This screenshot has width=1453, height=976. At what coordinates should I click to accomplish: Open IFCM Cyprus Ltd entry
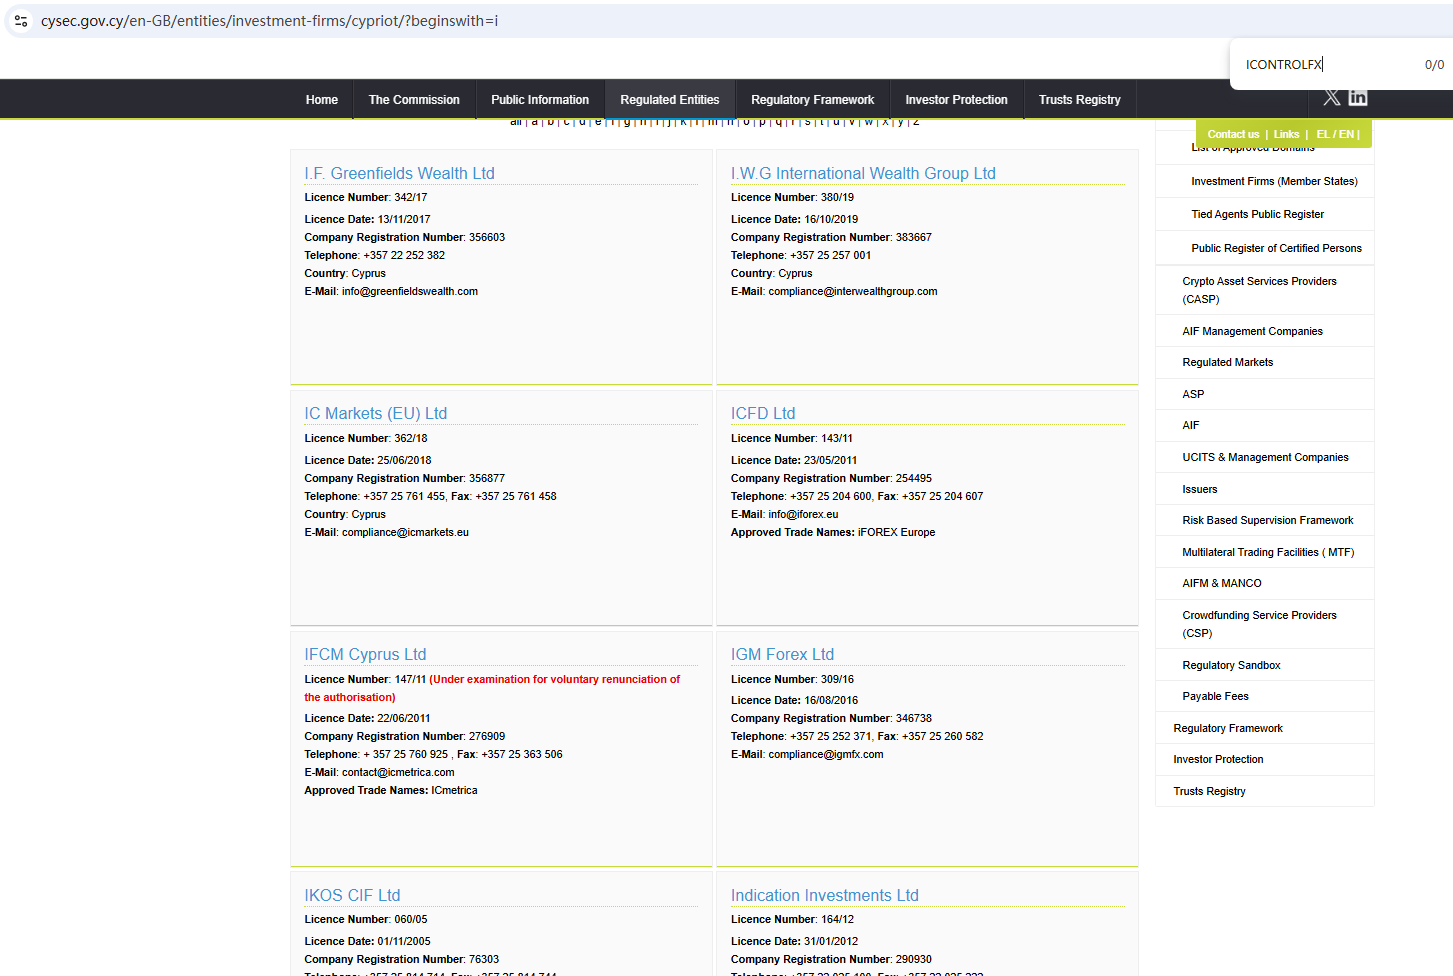(365, 655)
